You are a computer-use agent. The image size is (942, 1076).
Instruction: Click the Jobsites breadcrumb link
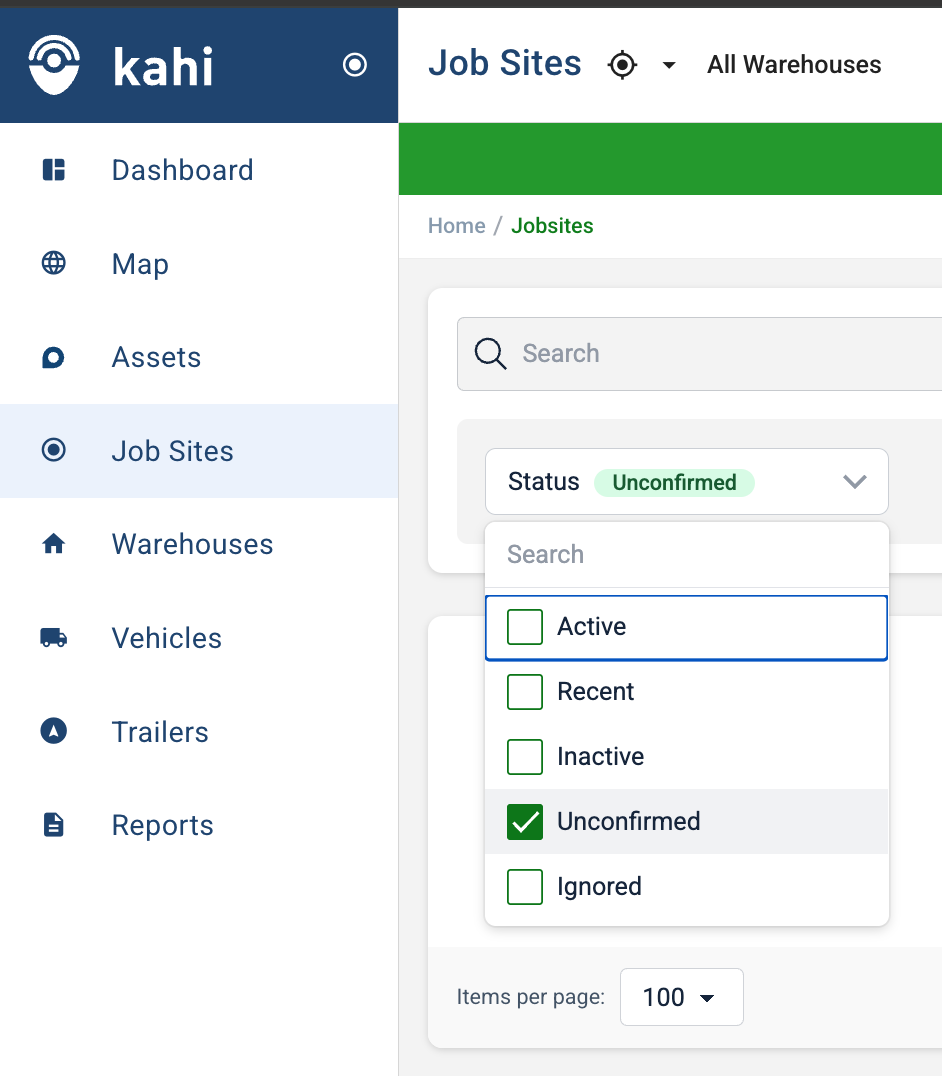click(552, 226)
